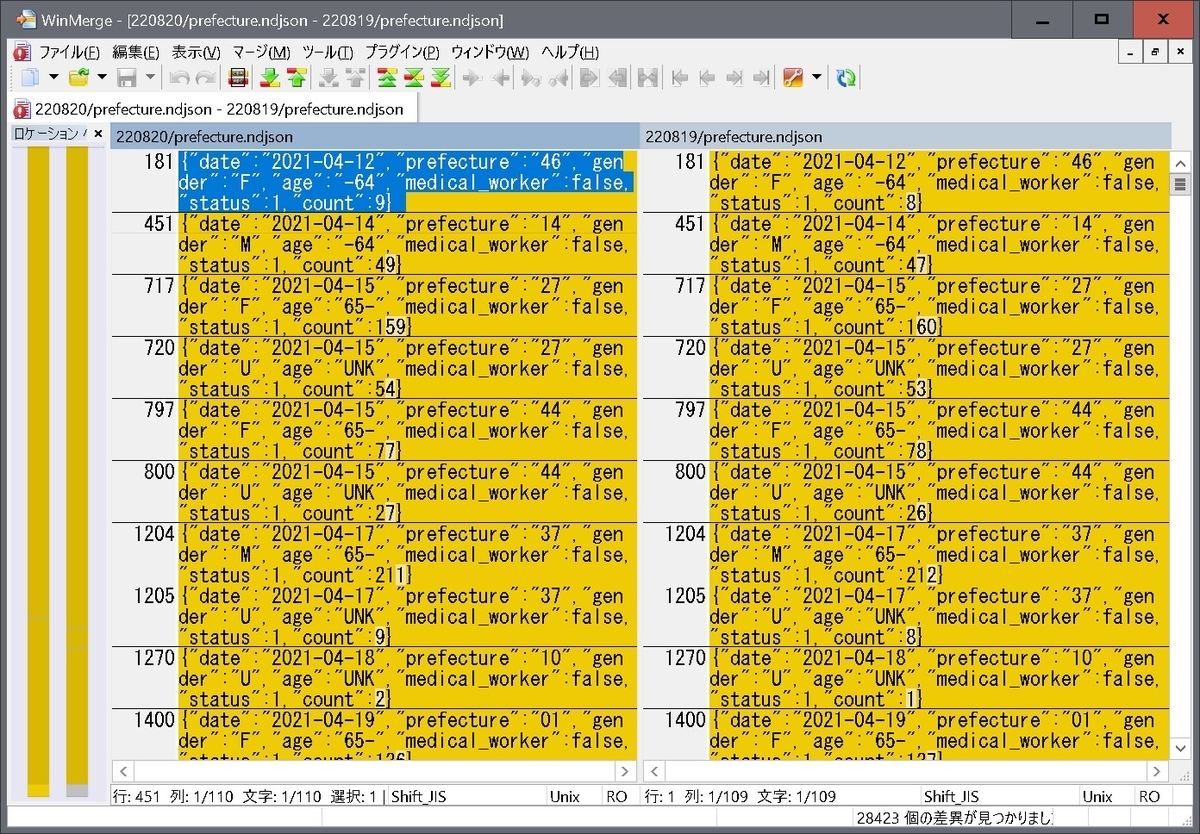The width and height of the screenshot is (1200, 834).
Task: Open the dropdown arrow beside the Save icon
Action: pyautogui.click(x=150, y=77)
